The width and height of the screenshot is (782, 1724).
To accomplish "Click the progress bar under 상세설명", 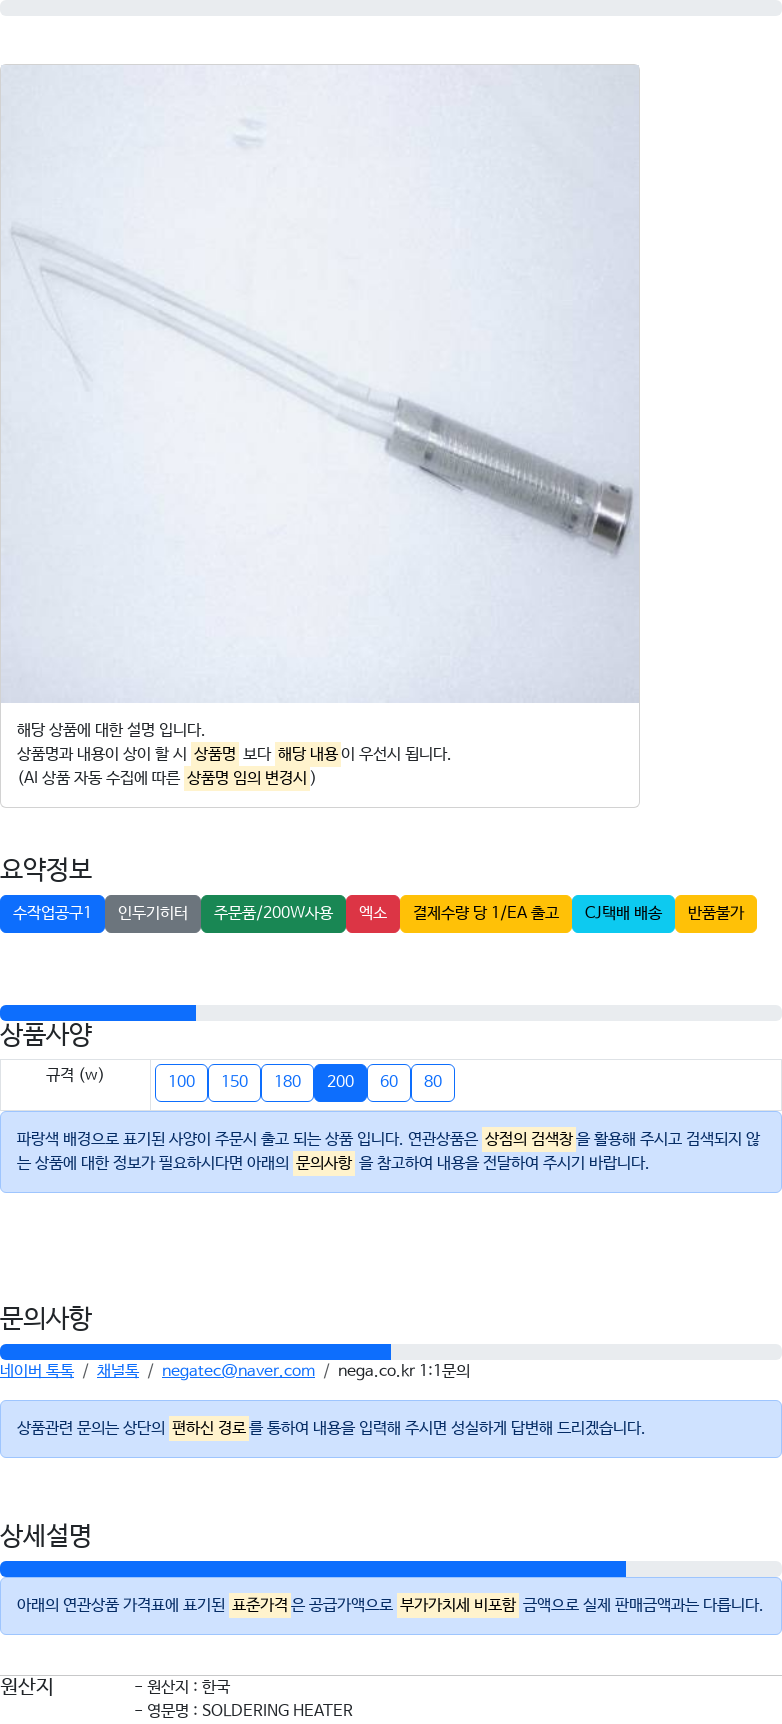I will (391, 1569).
